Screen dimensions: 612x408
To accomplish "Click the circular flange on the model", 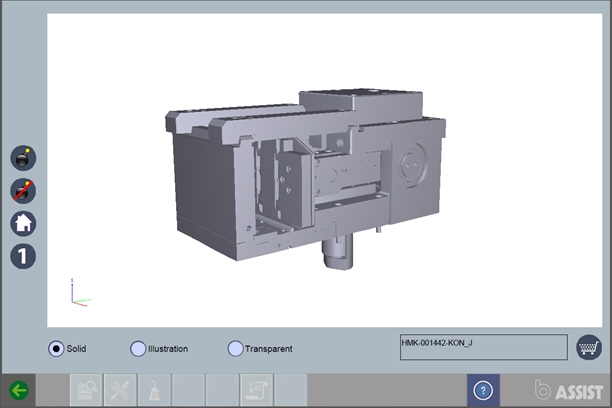I will tap(413, 166).
